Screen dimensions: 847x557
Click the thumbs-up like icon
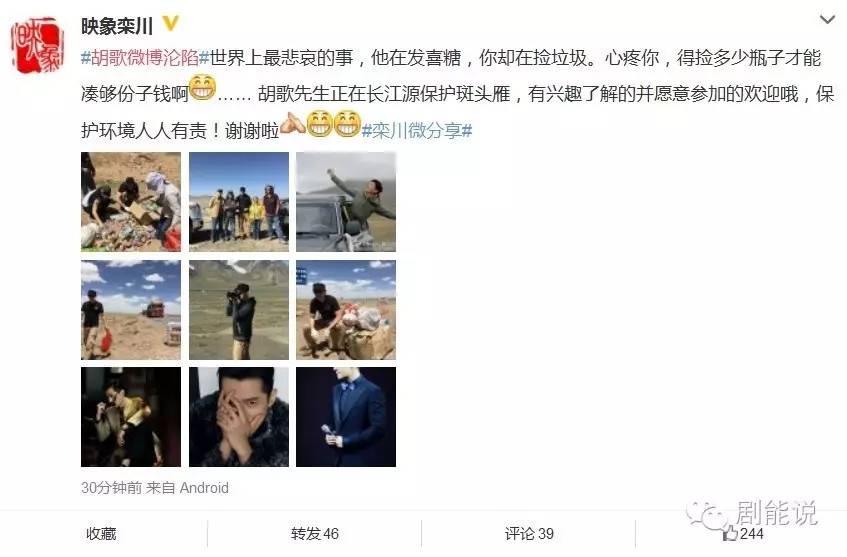730,533
